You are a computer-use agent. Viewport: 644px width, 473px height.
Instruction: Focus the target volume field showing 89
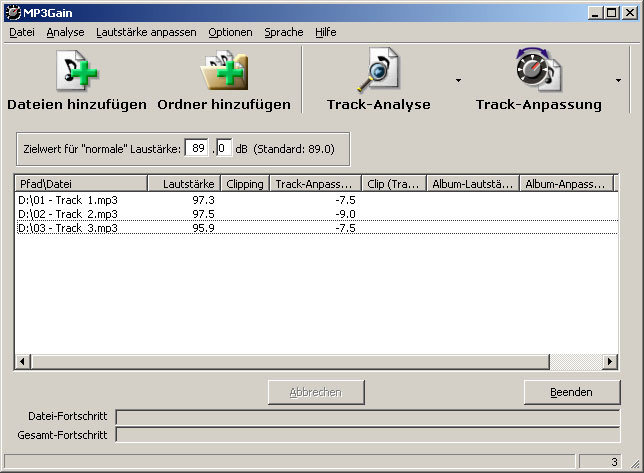click(197, 148)
